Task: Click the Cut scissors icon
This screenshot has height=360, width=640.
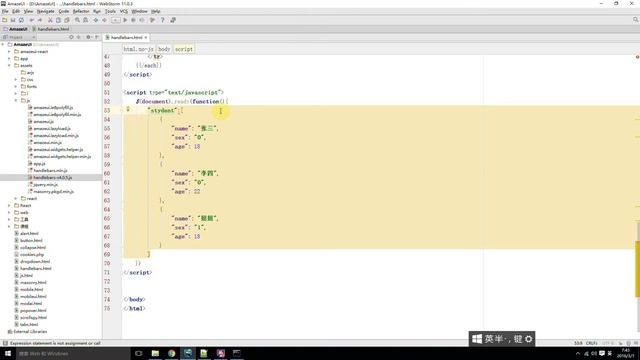Action: [x=50, y=20]
